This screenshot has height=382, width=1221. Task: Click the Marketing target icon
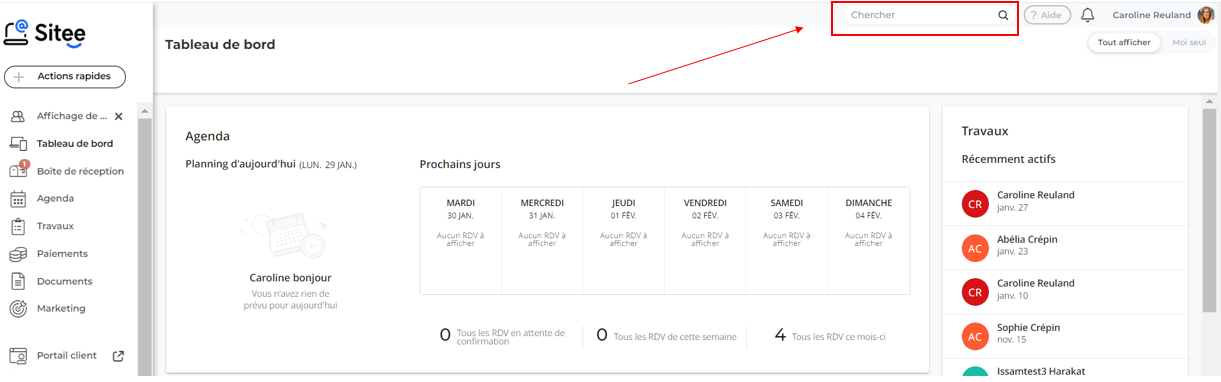tap(18, 309)
